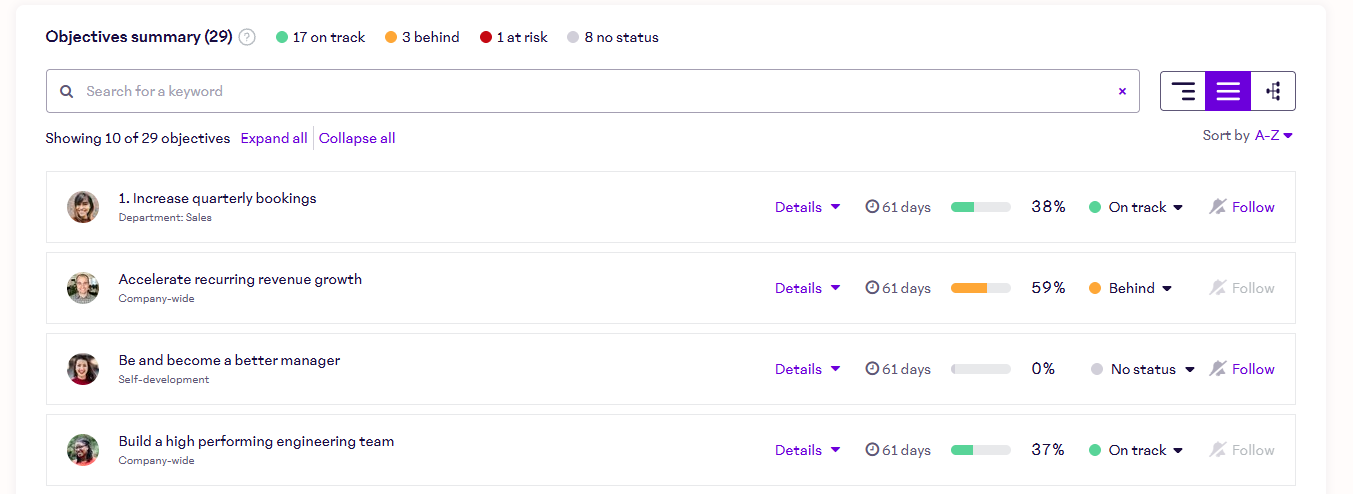The width and height of the screenshot is (1353, 494).
Task: Click the 59% orange progress bar
Action: tap(980, 288)
